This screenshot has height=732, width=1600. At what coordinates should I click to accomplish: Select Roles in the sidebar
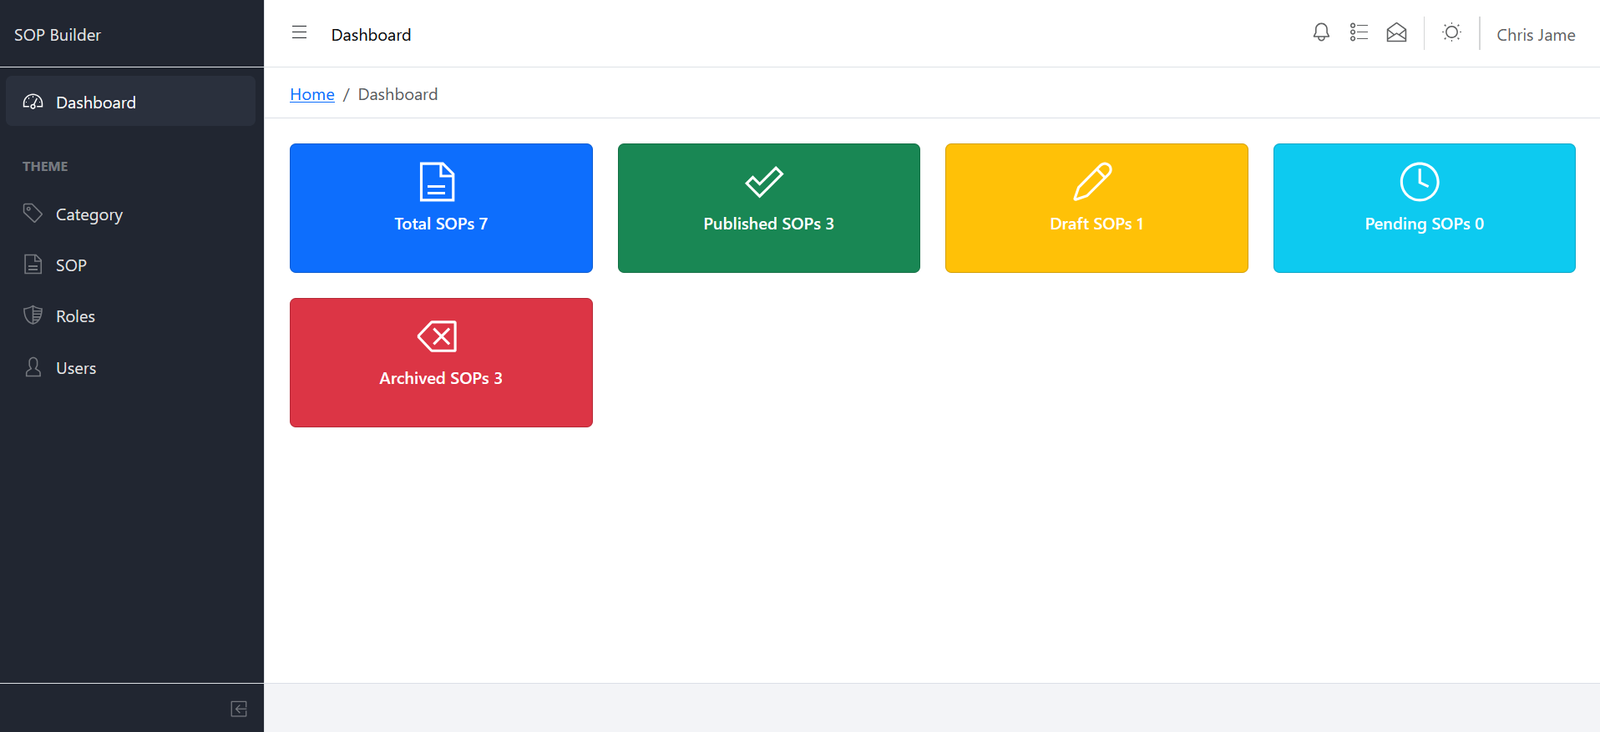75,316
